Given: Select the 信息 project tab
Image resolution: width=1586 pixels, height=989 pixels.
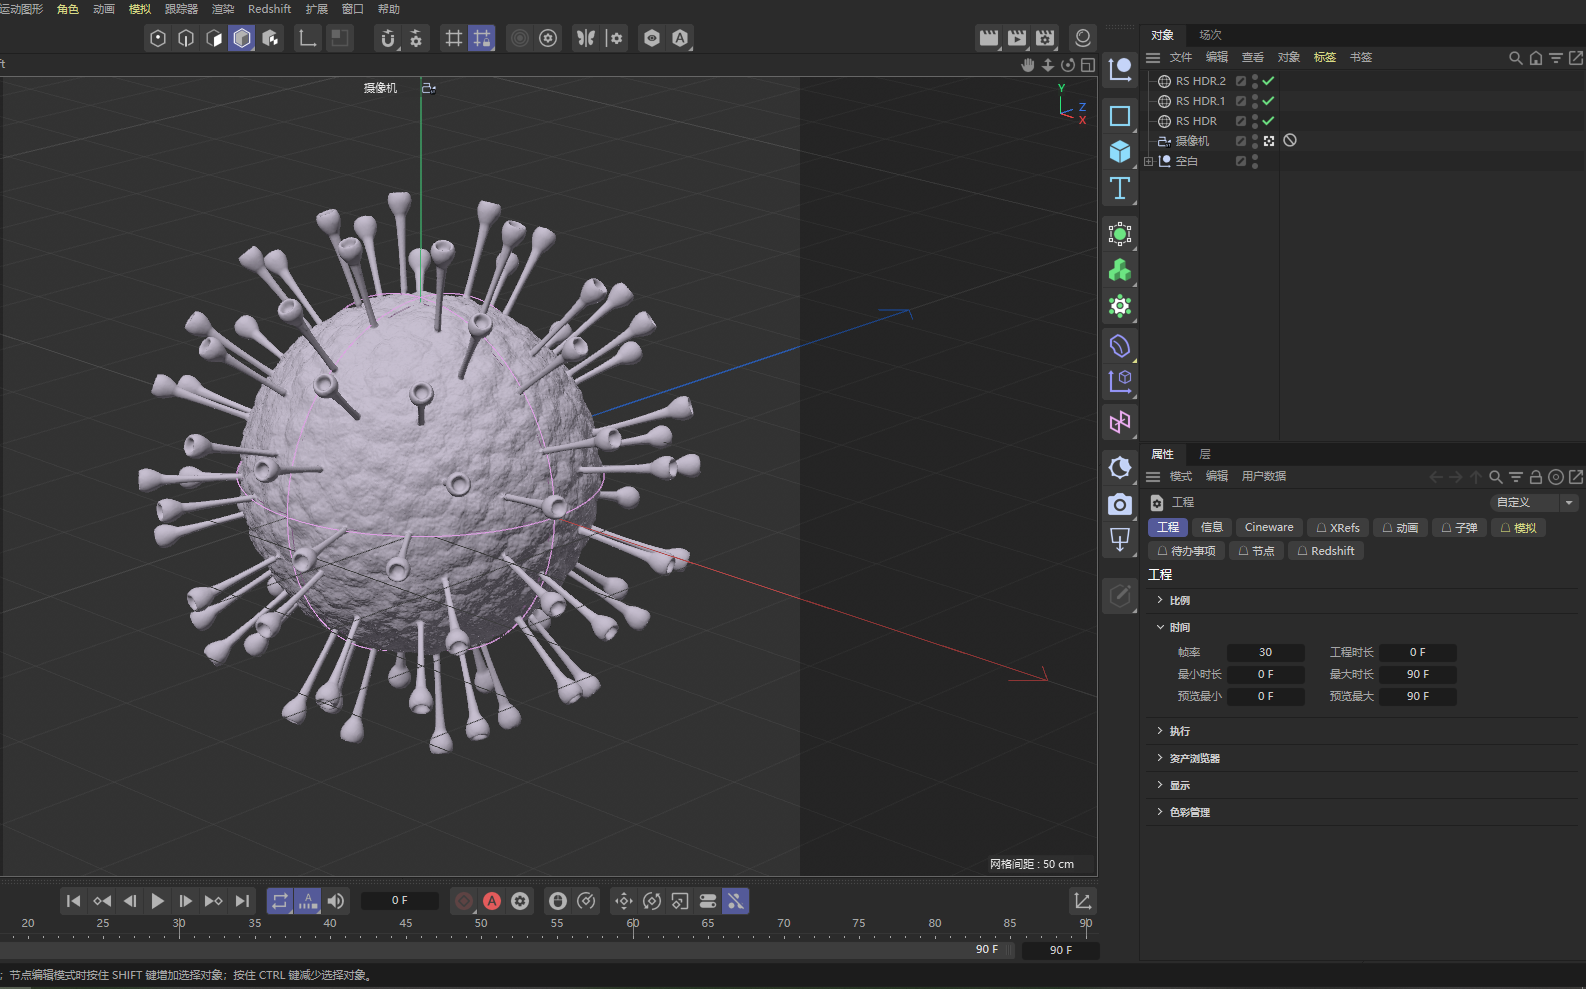Looking at the screenshot, I should 1212,528.
